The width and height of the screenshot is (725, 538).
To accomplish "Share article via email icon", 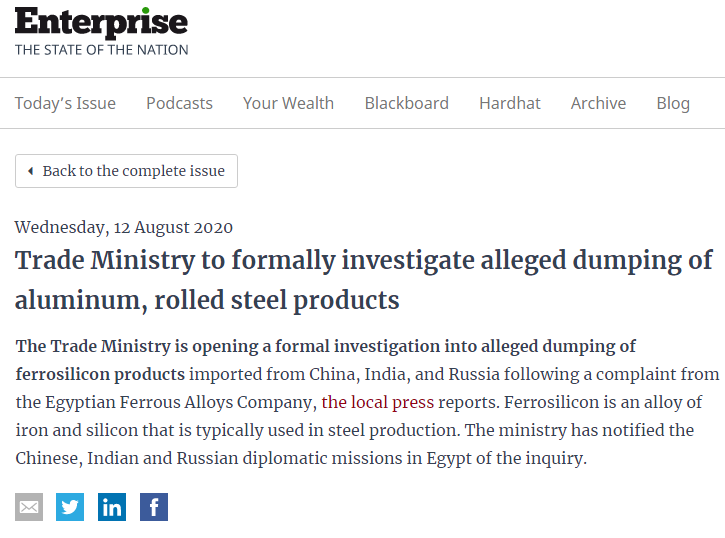I will click(29, 507).
